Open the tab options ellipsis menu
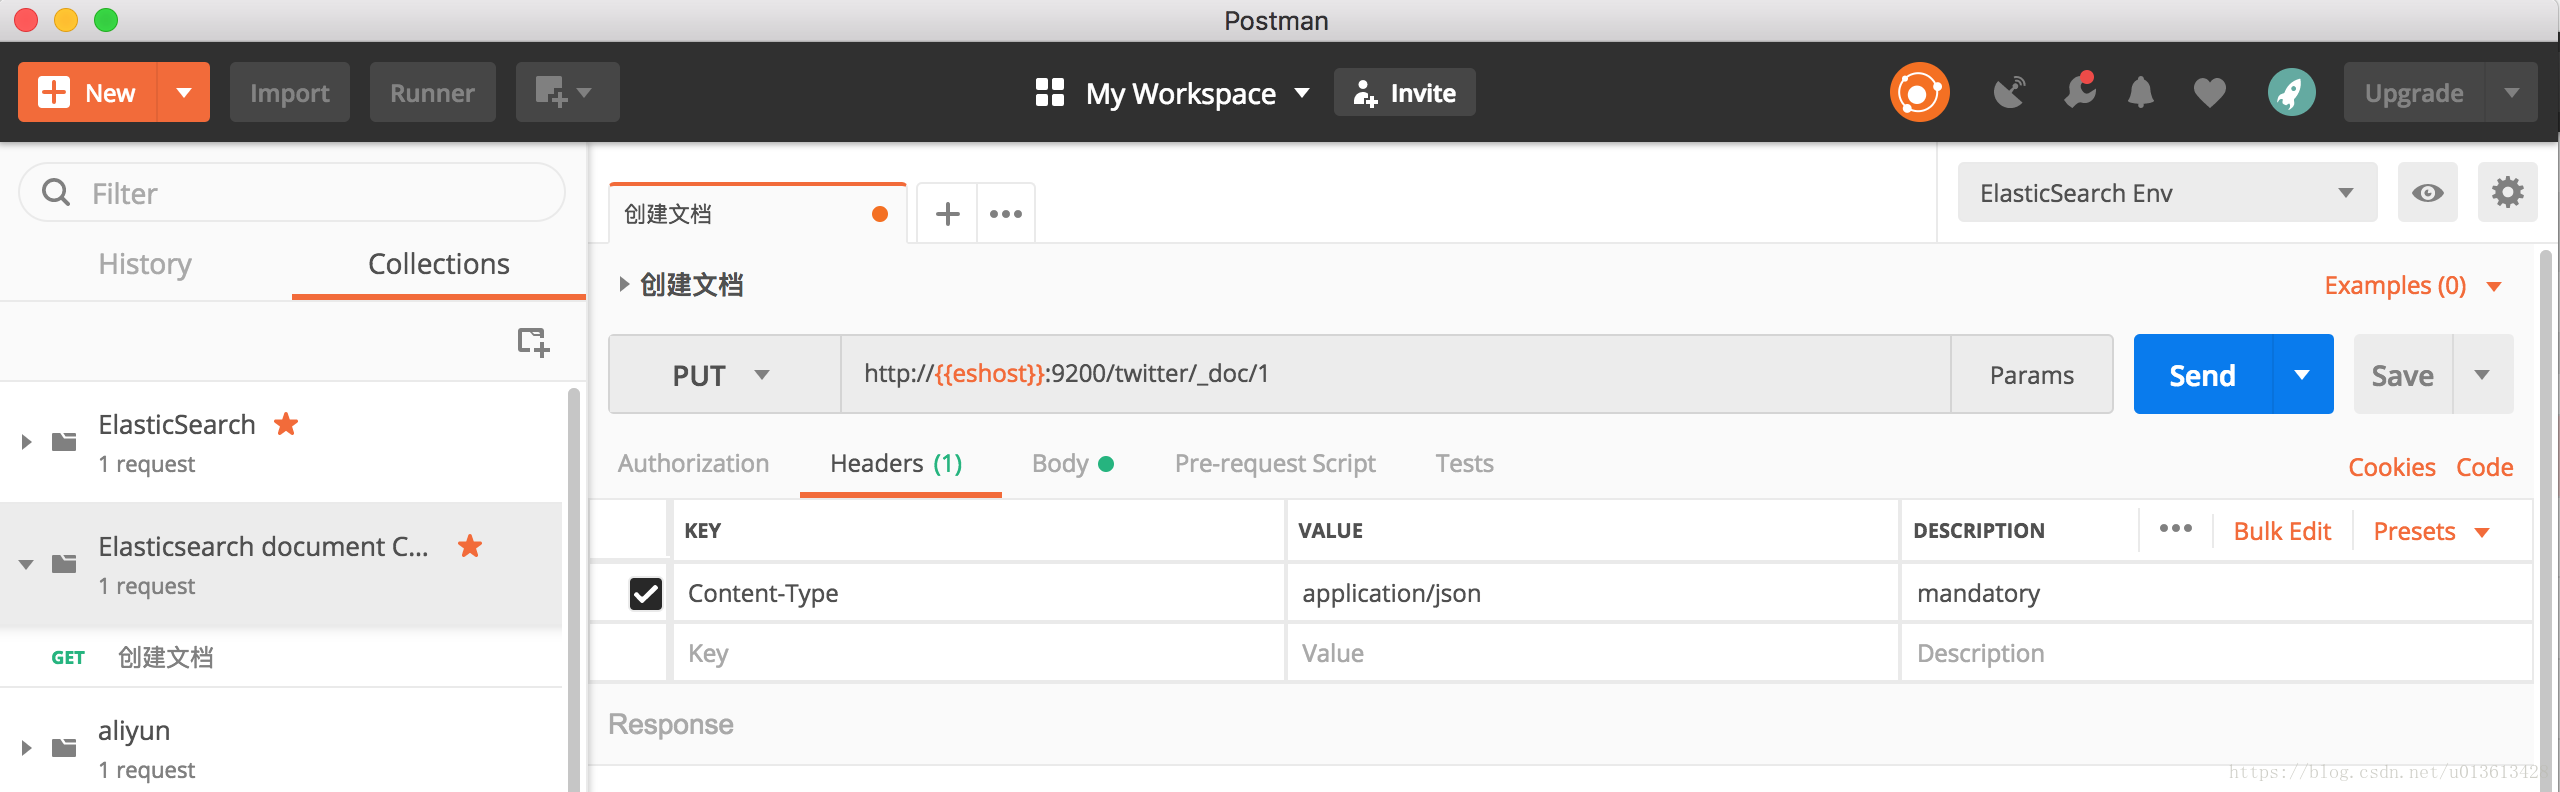Screen dimensions: 2560x792 pos(1006,214)
